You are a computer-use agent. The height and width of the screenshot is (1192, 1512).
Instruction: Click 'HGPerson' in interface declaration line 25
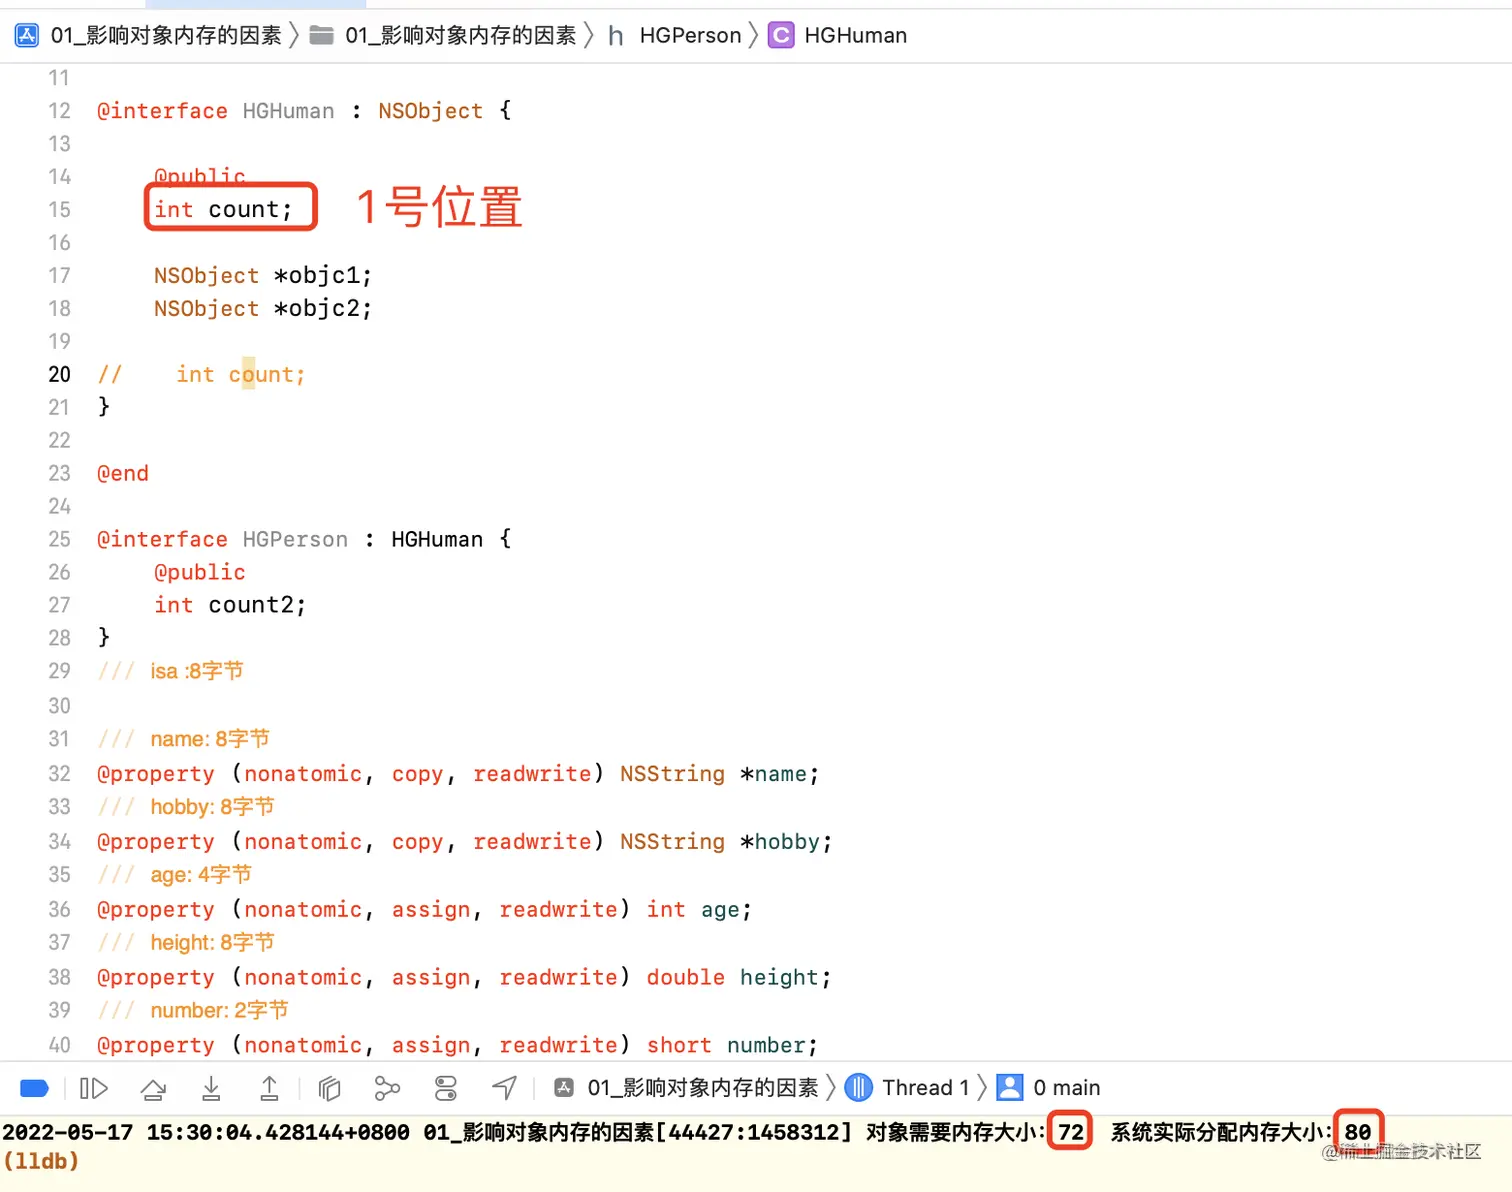[295, 540]
